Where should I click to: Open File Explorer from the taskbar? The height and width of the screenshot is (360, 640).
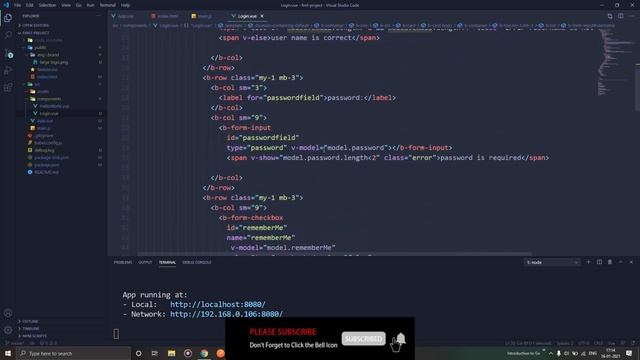pyautogui.click(x=171, y=353)
